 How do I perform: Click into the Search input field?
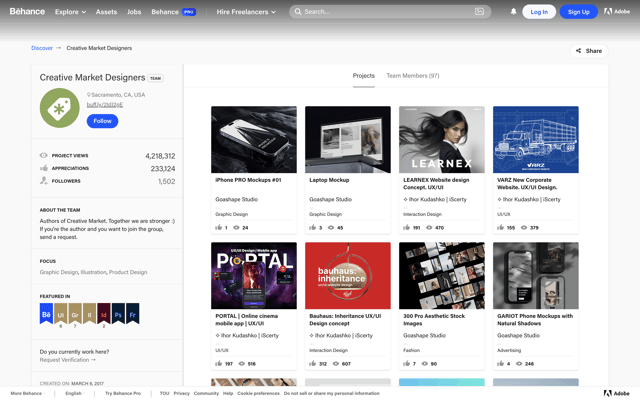pyautogui.click(x=388, y=11)
